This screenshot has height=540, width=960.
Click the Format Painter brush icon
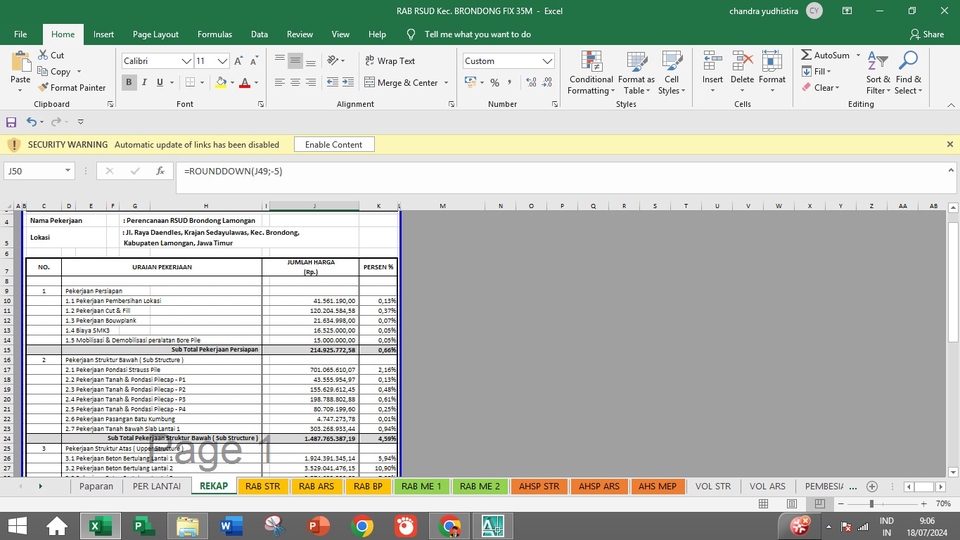pyautogui.click(x=44, y=87)
